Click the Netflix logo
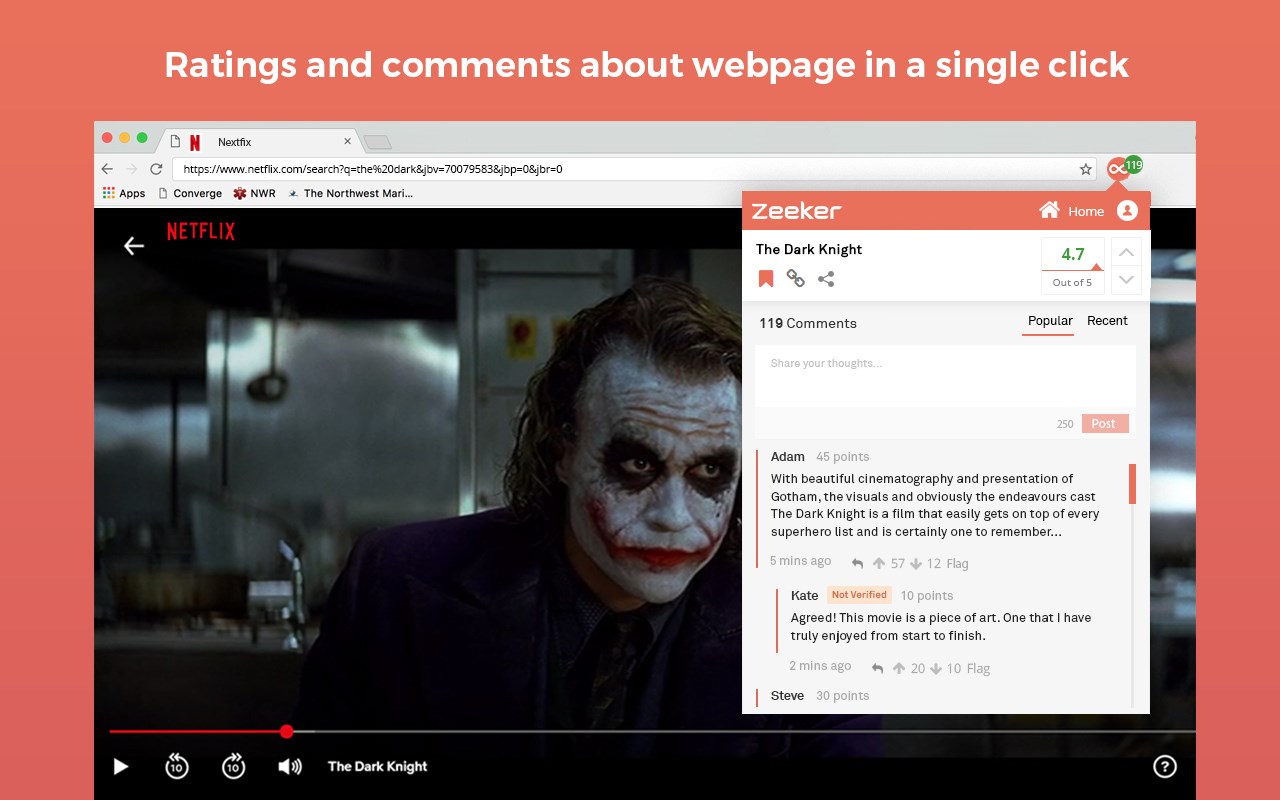 coord(201,231)
